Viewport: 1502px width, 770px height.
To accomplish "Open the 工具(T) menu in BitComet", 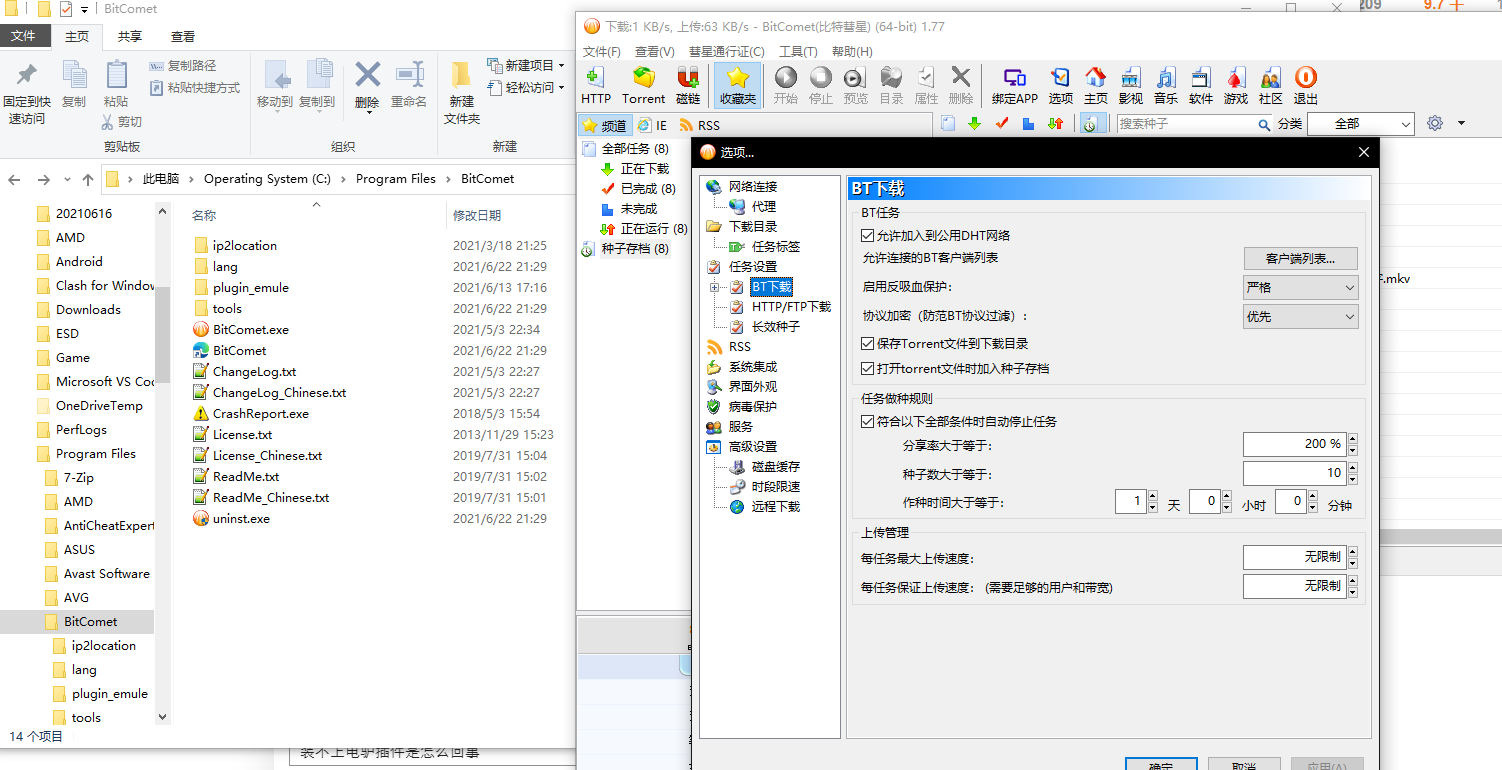I will point(798,51).
